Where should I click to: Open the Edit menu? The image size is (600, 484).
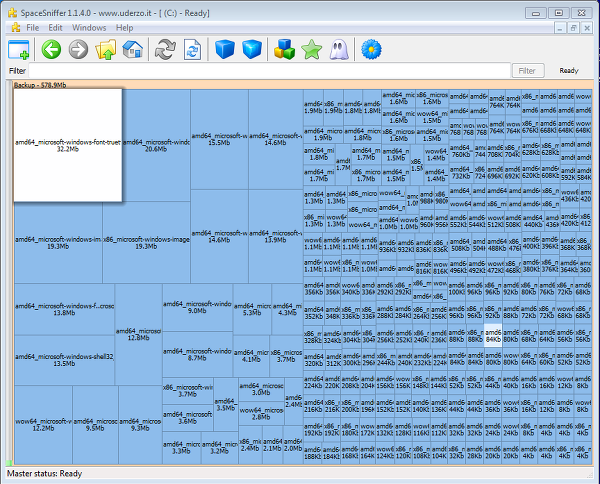pyautogui.click(x=55, y=28)
